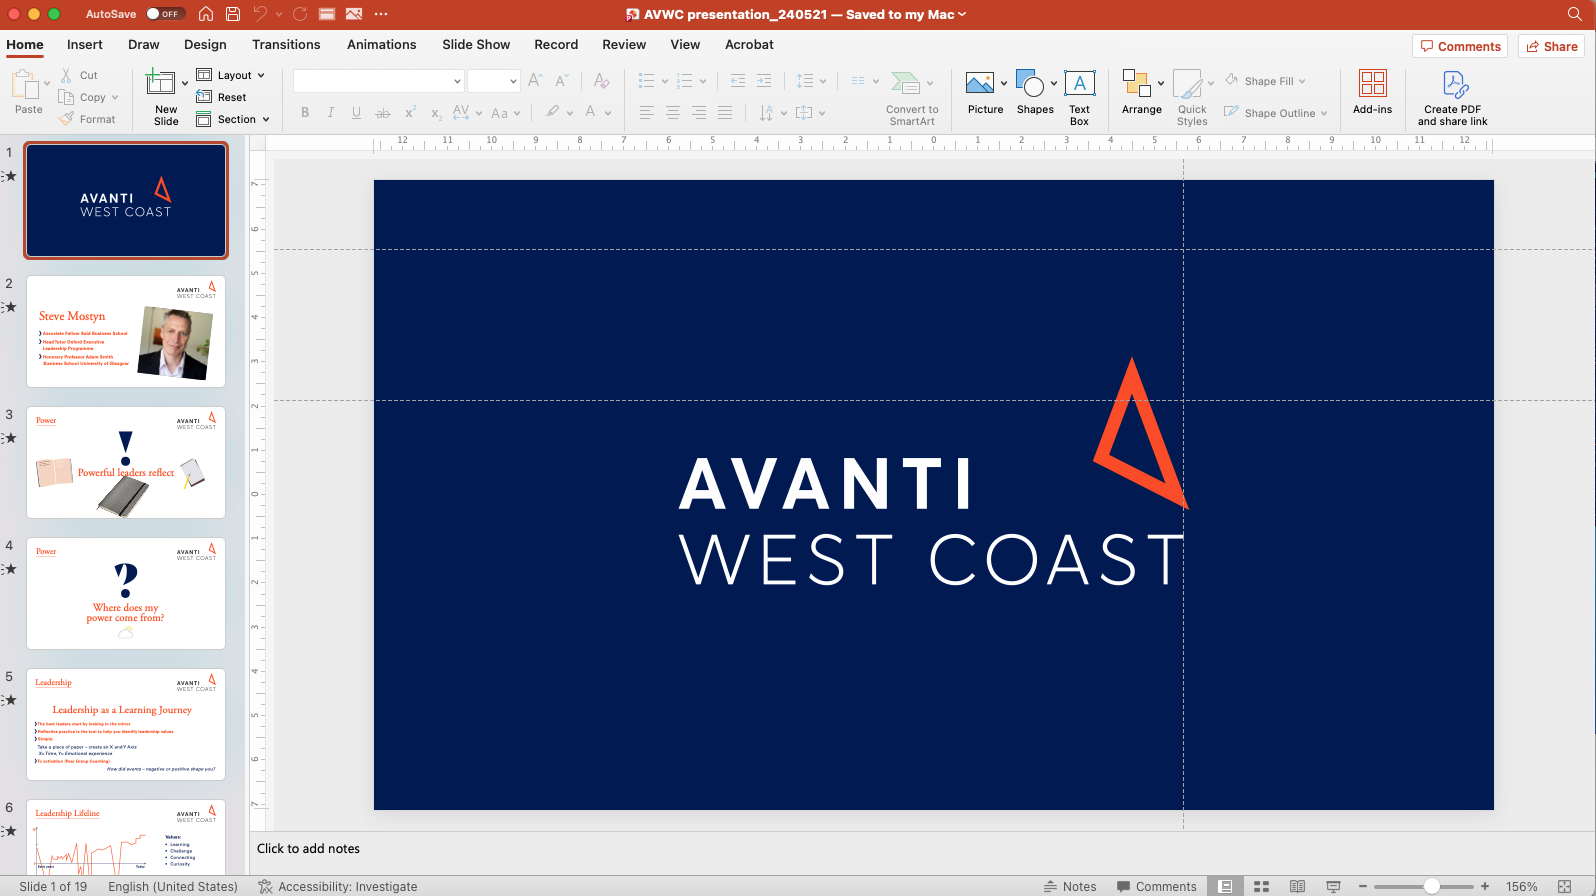Expand the Picture dropdown arrow

coord(1004,83)
